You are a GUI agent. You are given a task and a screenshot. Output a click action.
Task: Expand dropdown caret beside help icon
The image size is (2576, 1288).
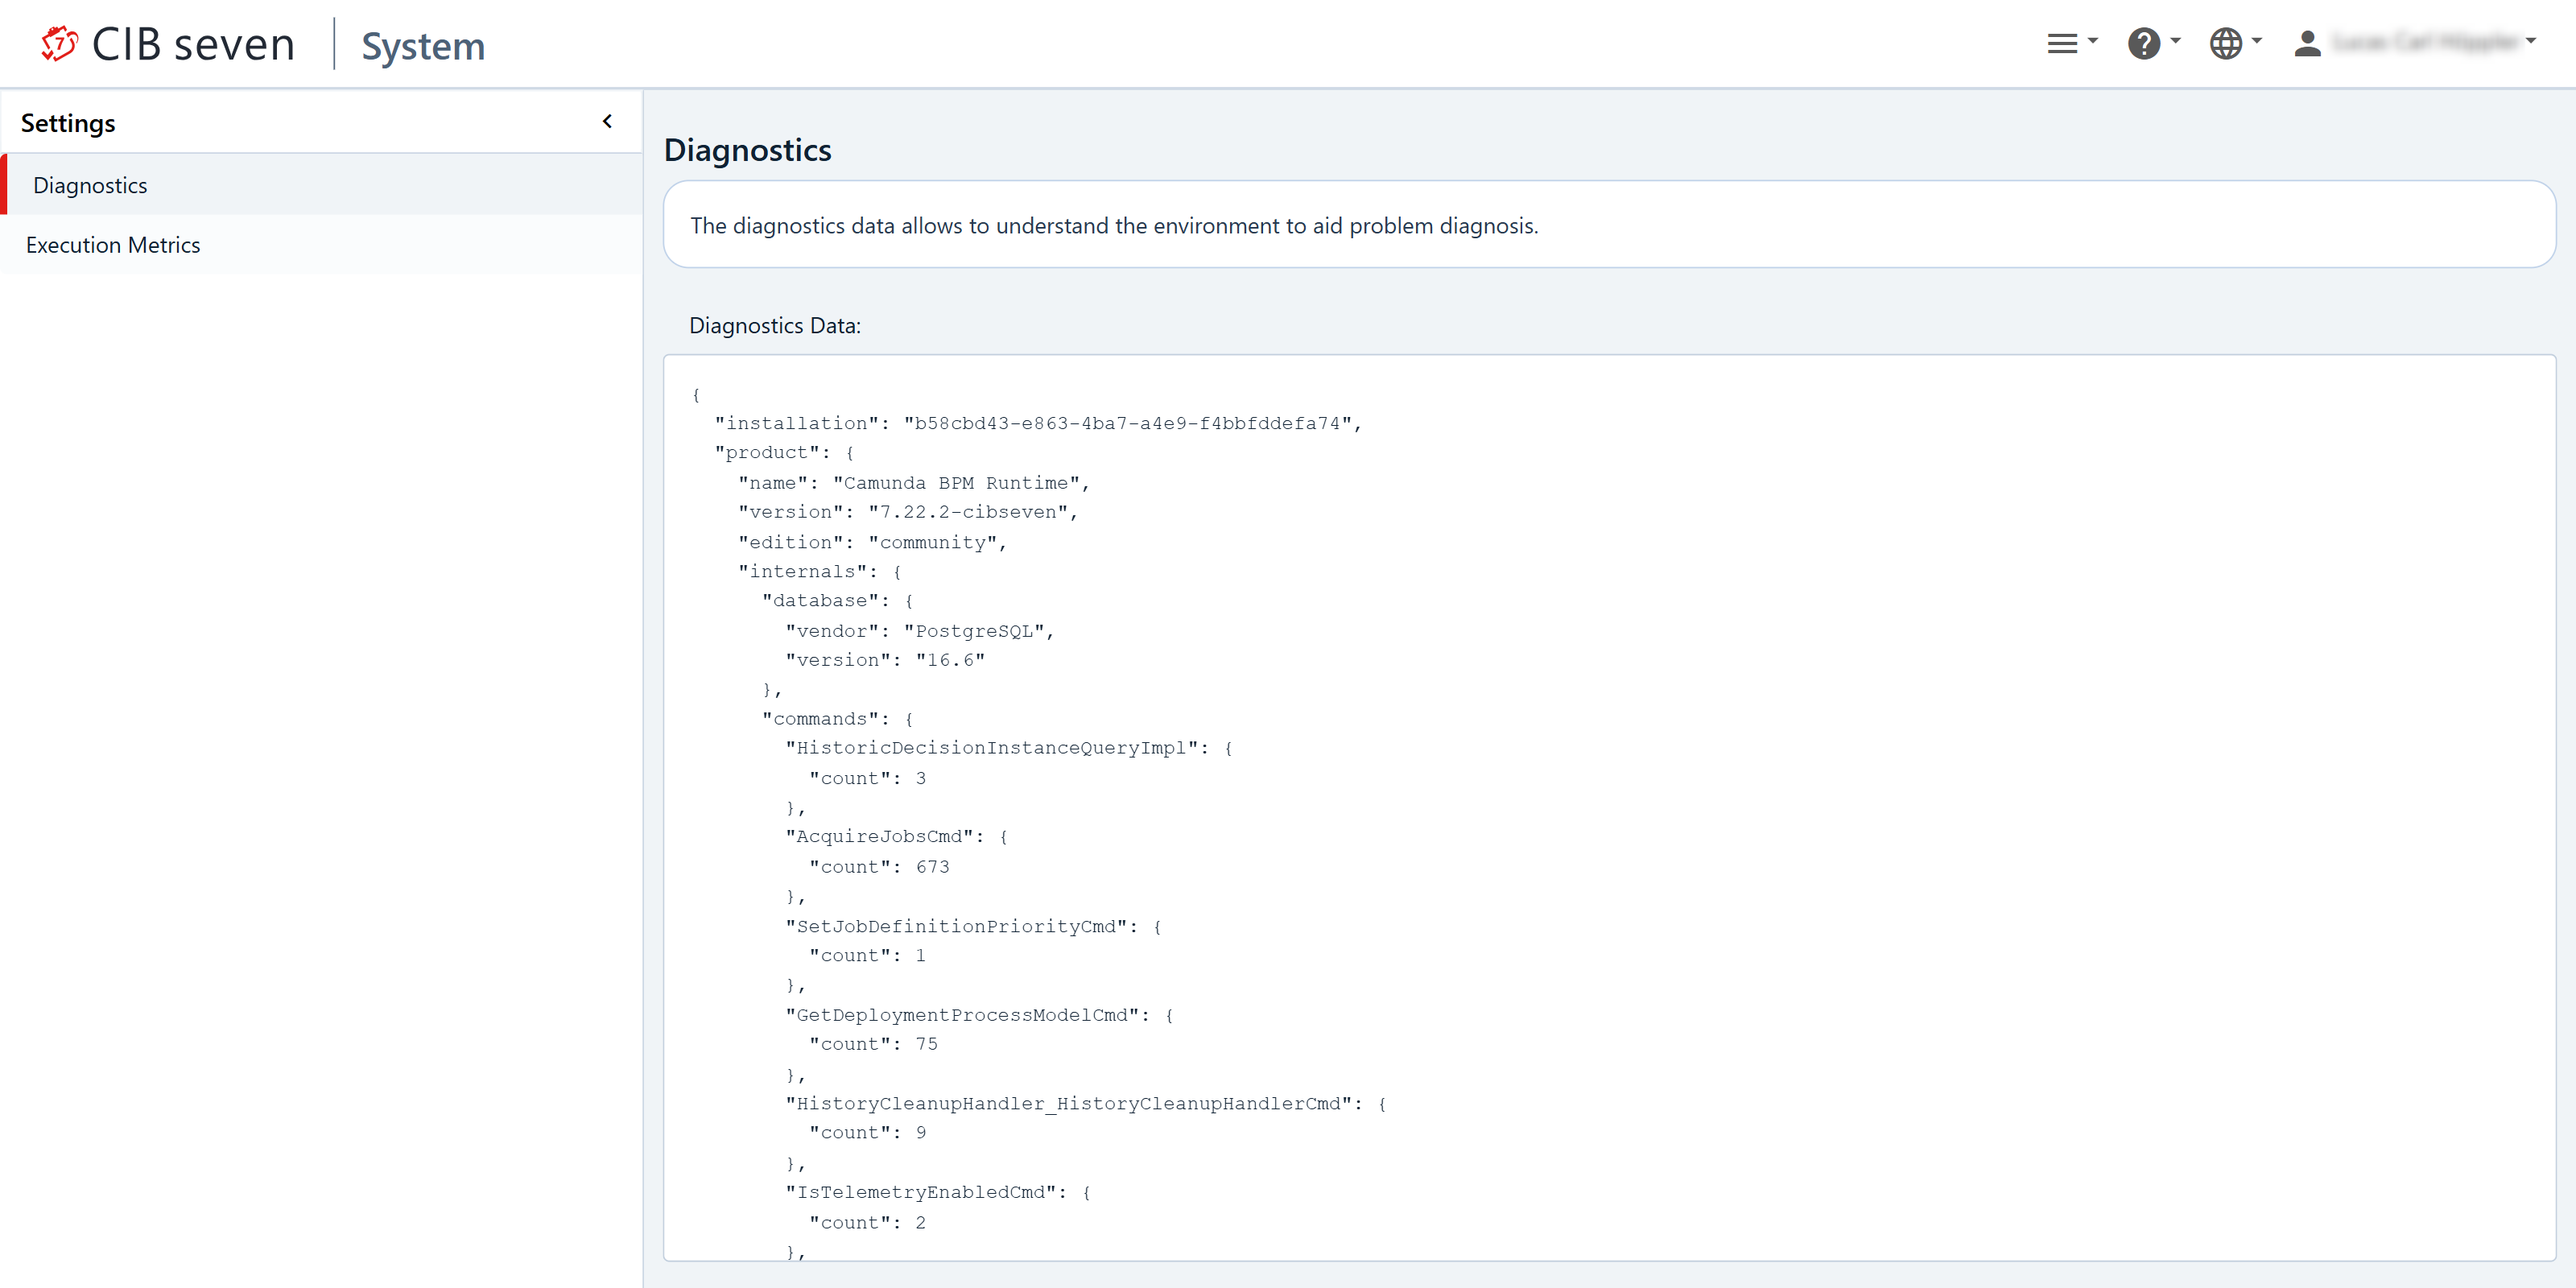[x=2176, y=42]
